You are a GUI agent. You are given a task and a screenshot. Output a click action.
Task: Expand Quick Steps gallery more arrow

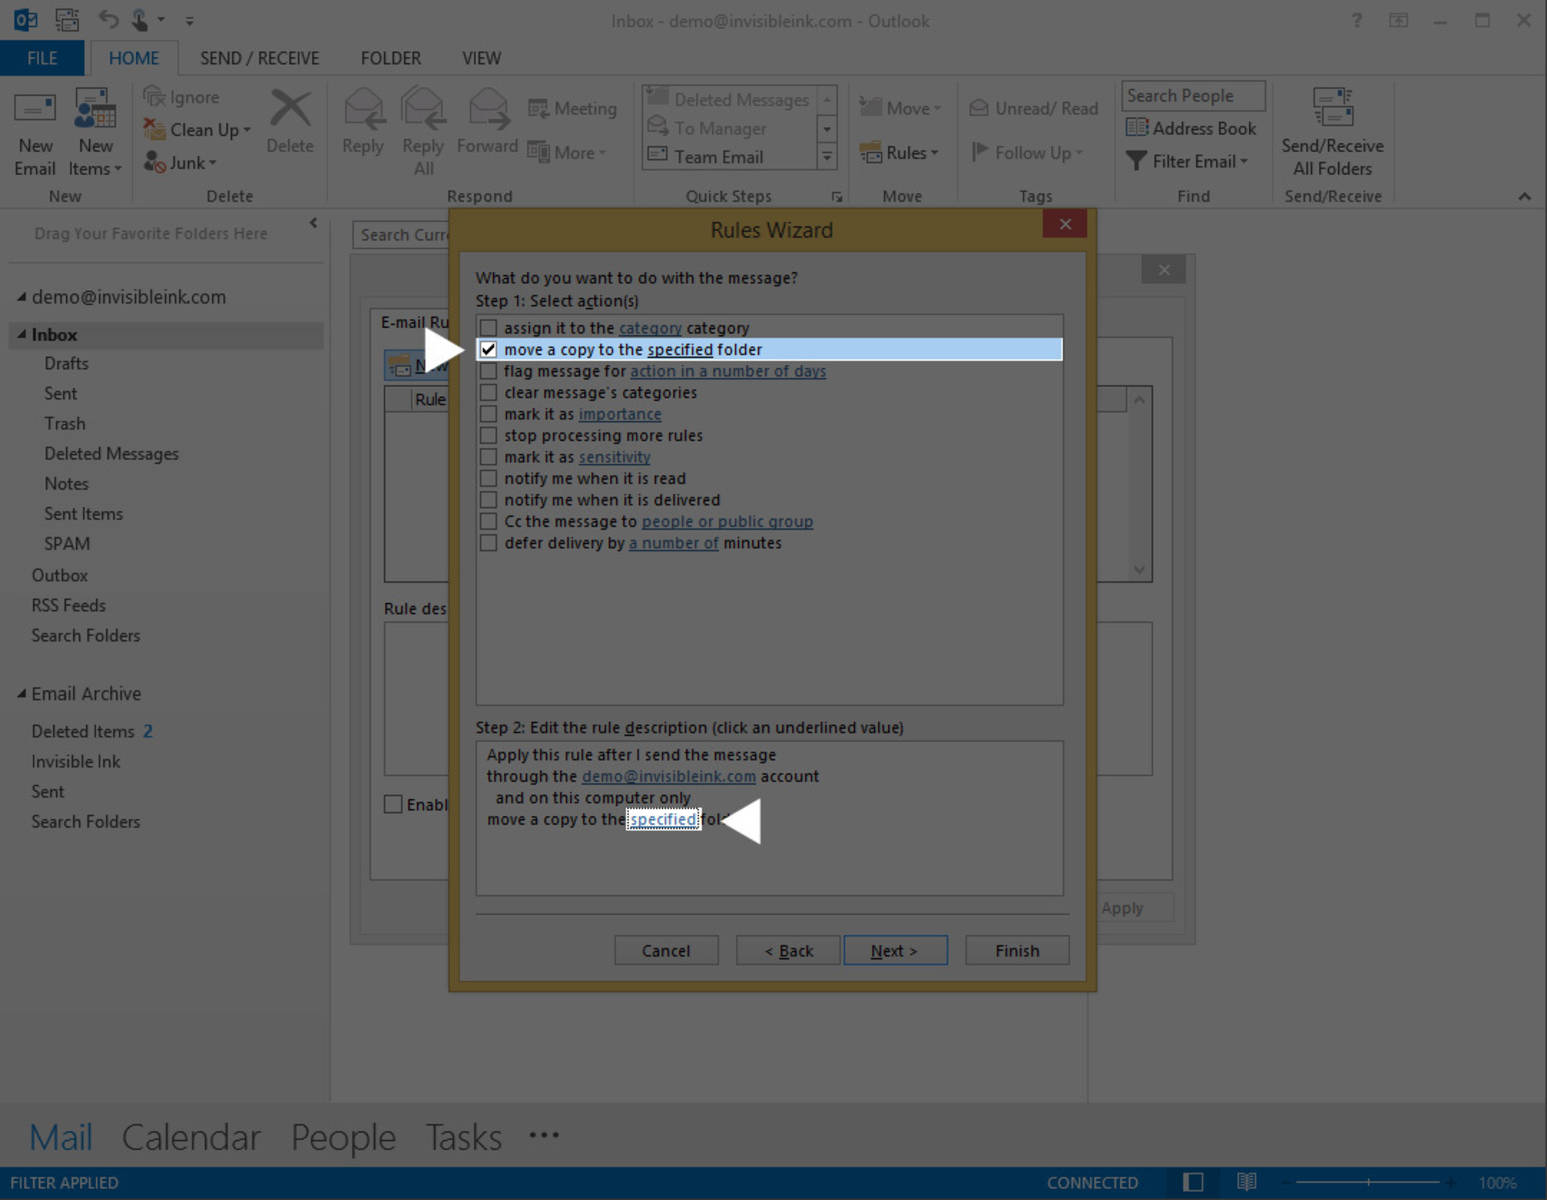tap(827, 156)
